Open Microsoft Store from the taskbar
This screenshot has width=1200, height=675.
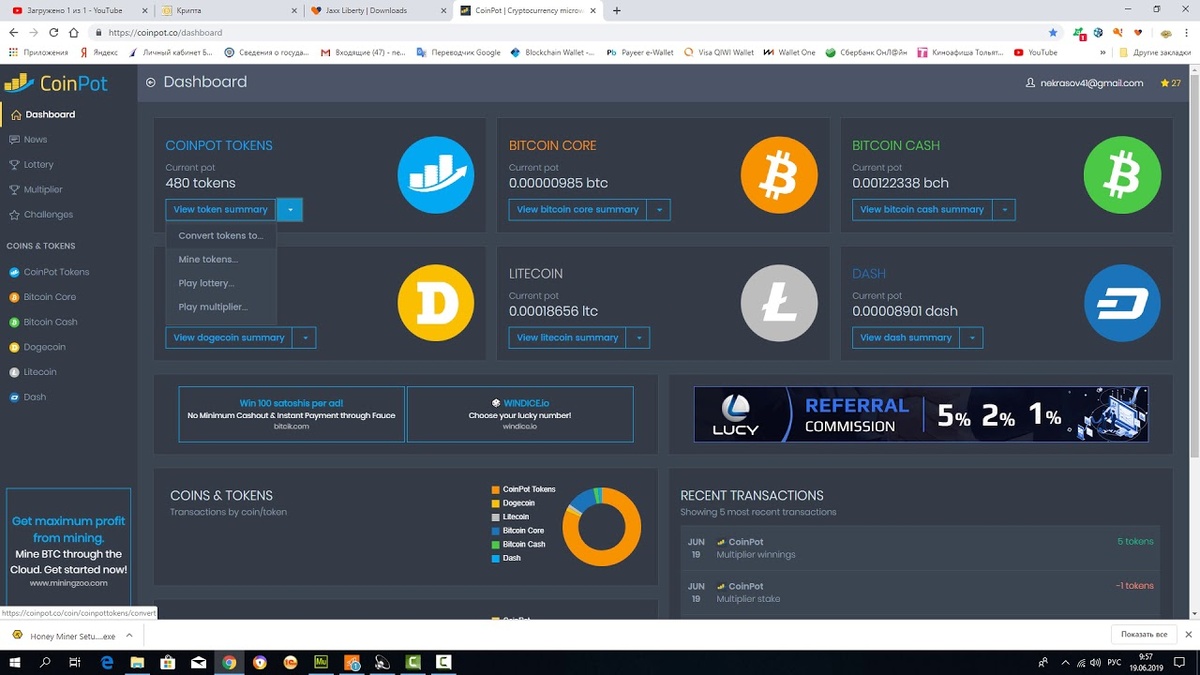pos(167,662)
